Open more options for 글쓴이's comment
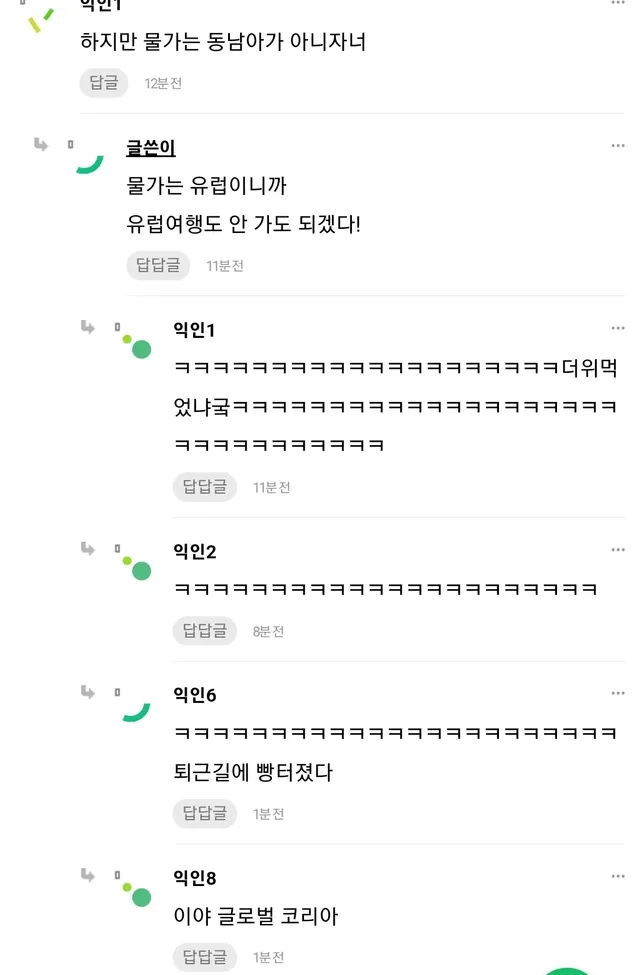 point(618,146)
